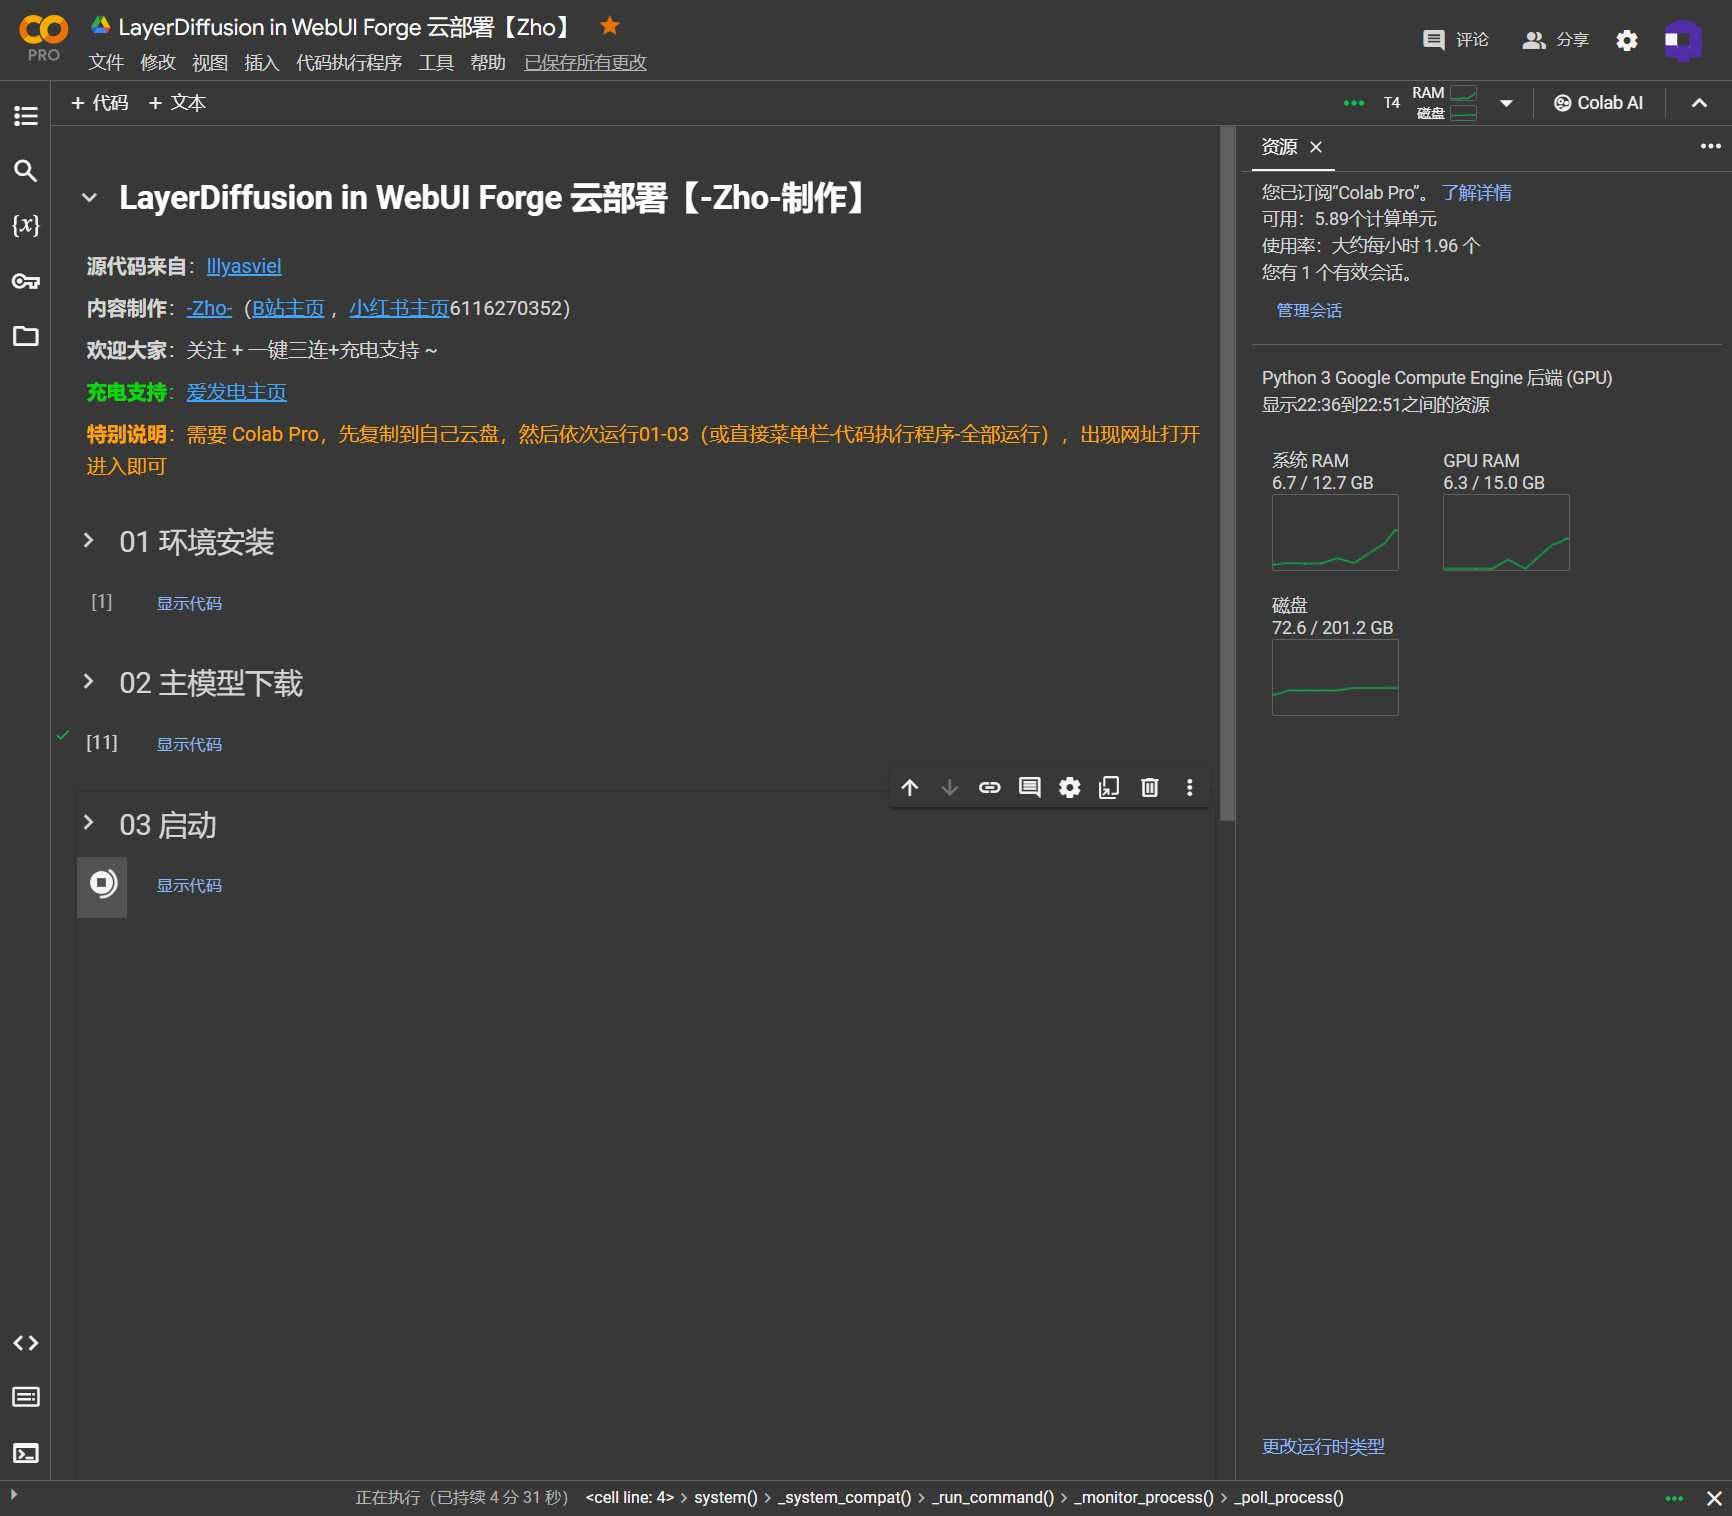This screenshot has width=1732, height=1516.
Task: Add a comment to the cell
Action: click(1030, 788)
